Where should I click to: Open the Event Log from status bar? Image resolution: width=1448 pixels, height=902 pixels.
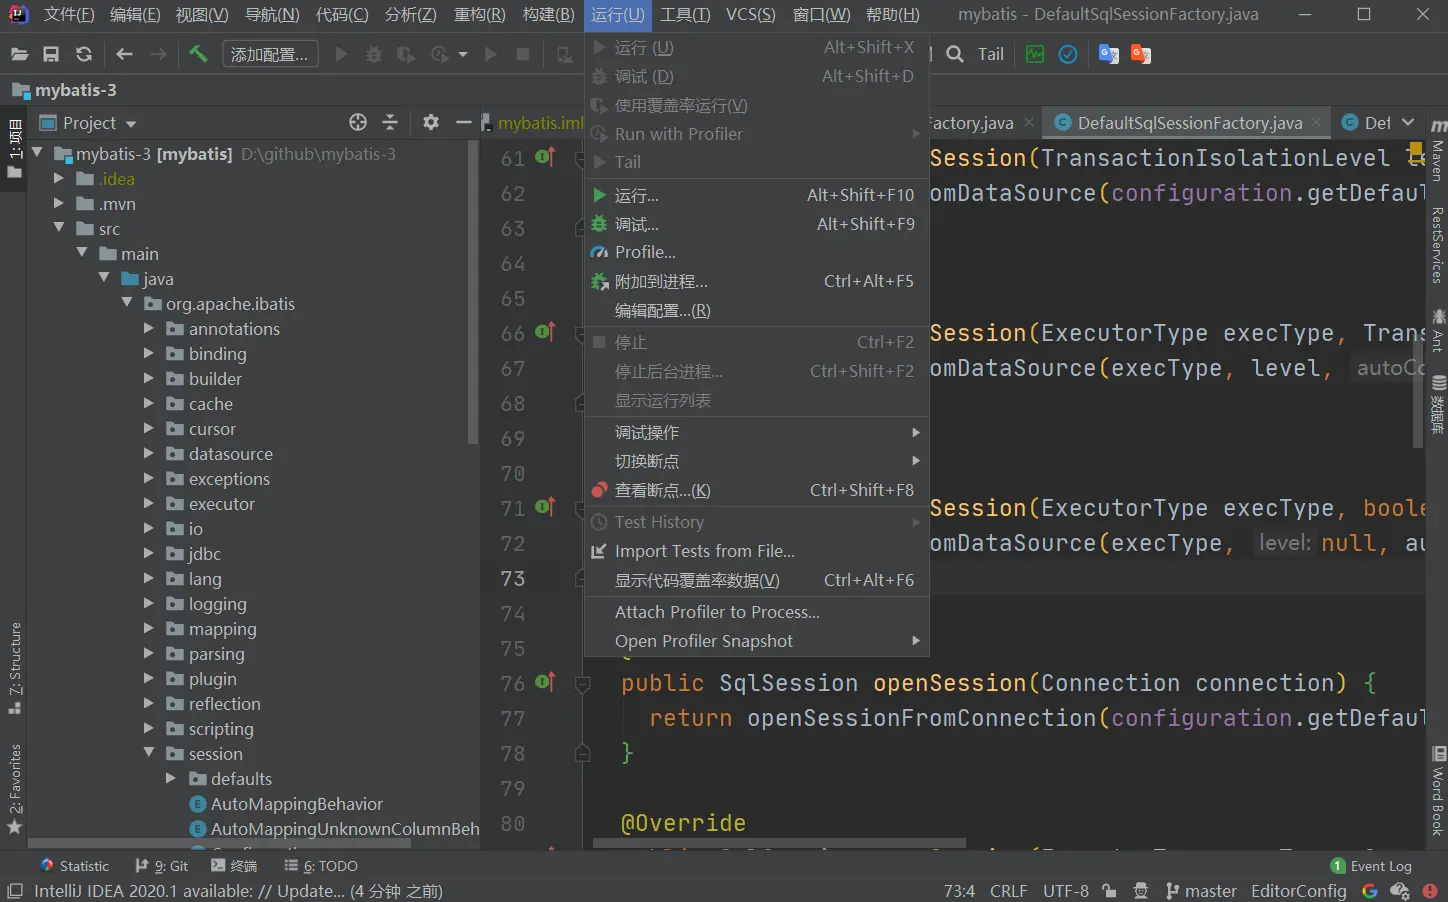coord(1371,866)
